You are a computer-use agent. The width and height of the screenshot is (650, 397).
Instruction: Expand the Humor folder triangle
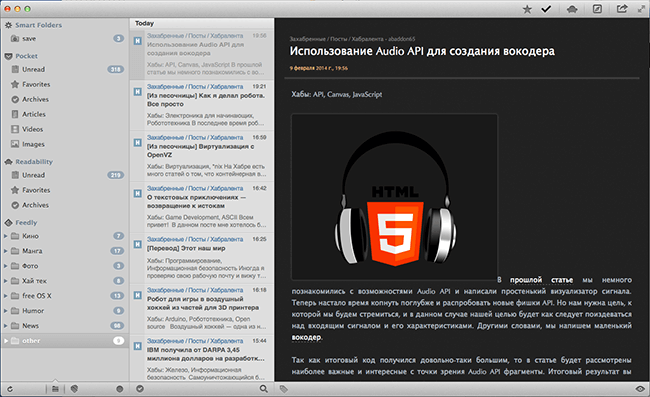[x=5, y=310]
